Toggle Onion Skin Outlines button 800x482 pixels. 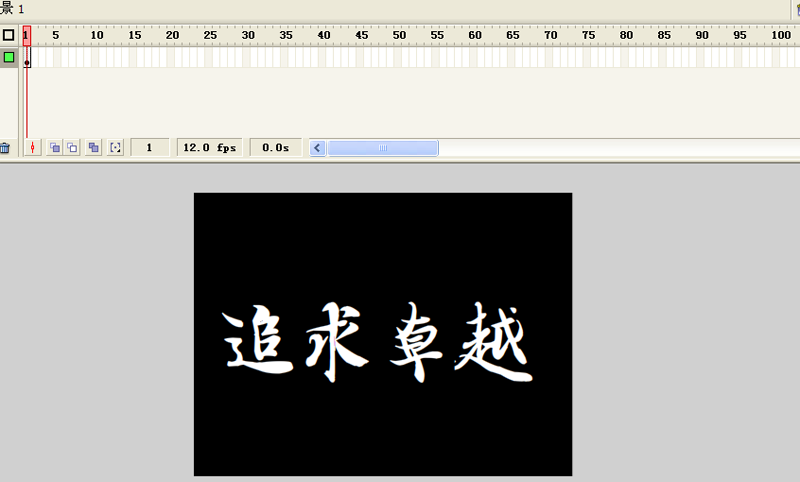[x=72, y=148]
